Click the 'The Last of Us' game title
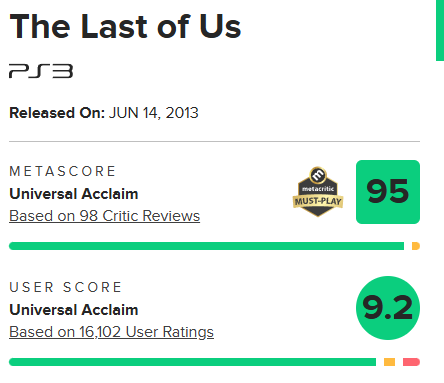Image resolution: width=444 pixels, height=383 pixels. pos(125,26)
